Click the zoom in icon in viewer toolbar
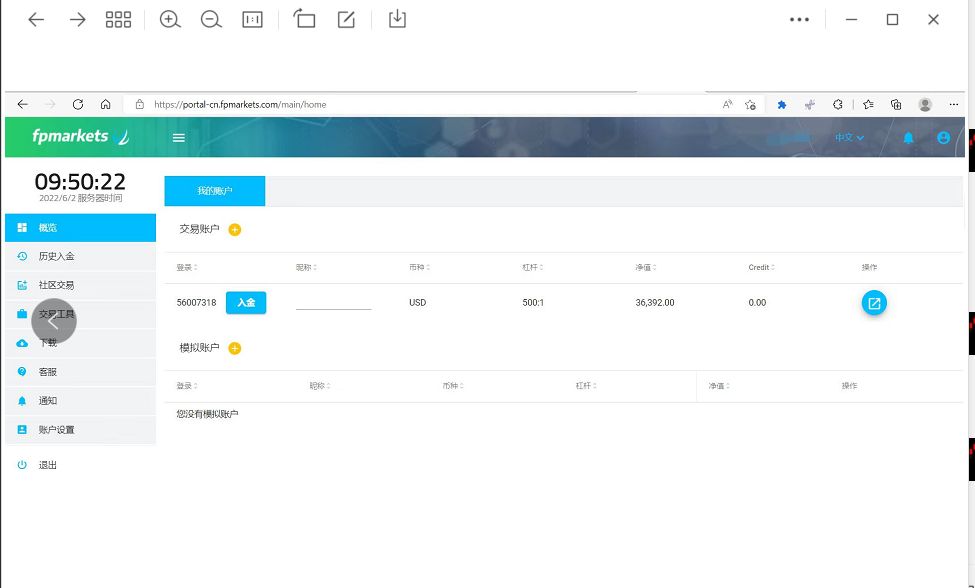The width and height of the screenshot is (975, 588). [170, 20]
